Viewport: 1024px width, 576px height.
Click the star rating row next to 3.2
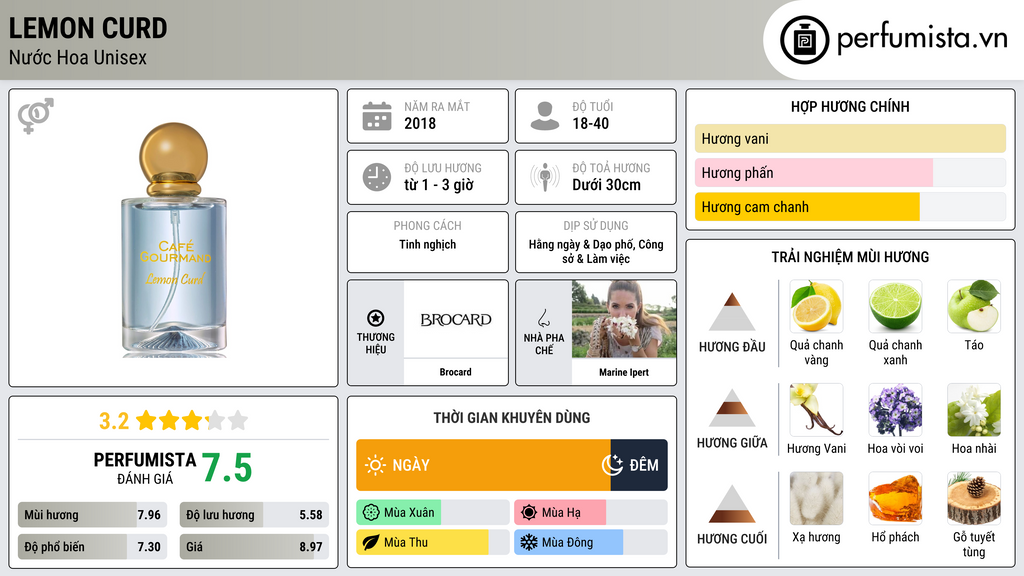click(x=192, y=421)
